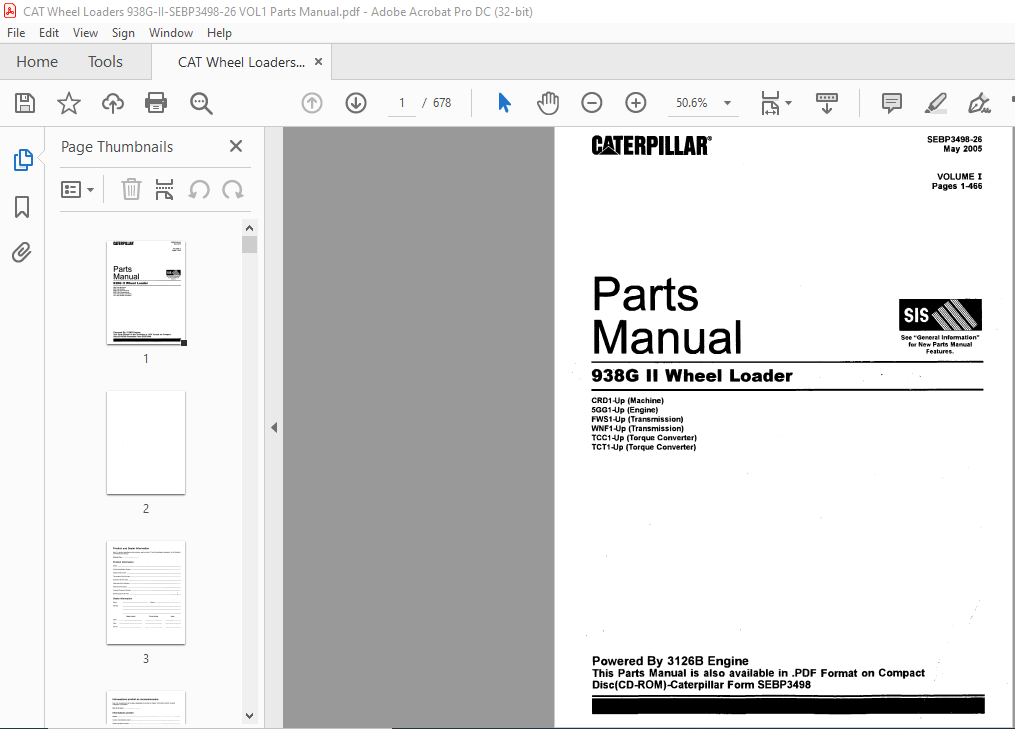Click the 'TCT1-Up (Torque Converter)' line

coord(643,447)
